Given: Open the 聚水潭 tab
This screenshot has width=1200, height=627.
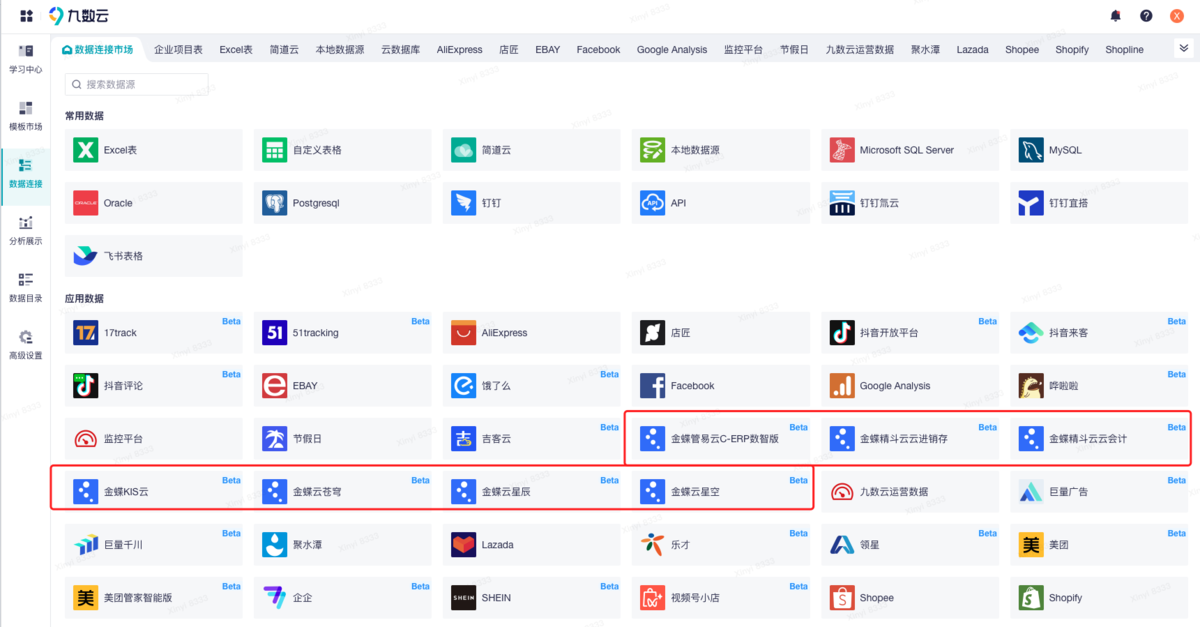Looking at the screenshot, I should pos(925,49).
